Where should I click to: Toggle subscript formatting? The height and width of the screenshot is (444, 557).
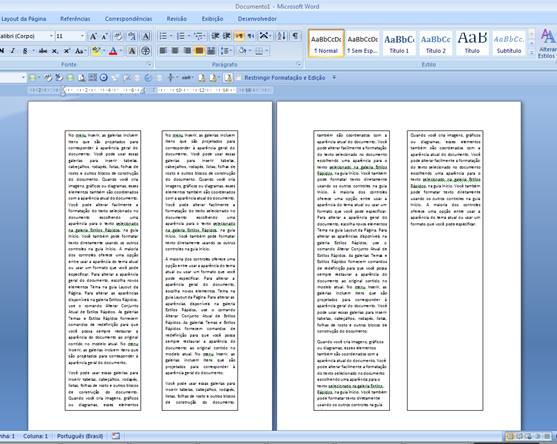click(x=55, y=51)
